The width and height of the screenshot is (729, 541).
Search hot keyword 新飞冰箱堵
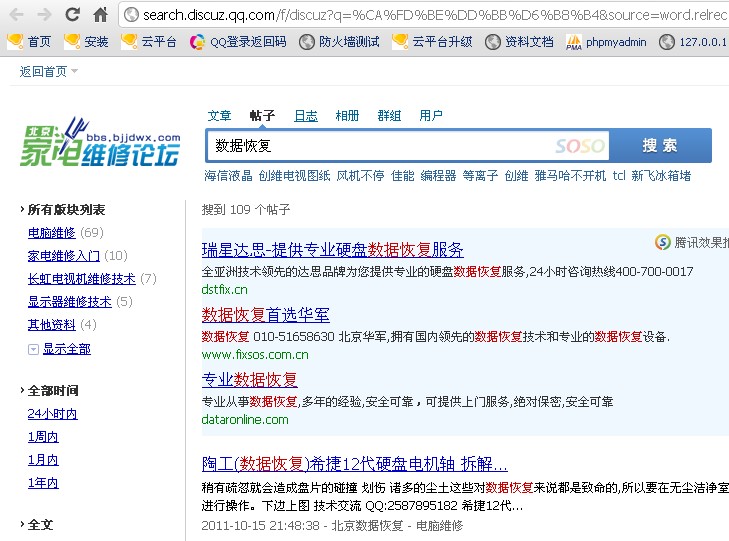point(661,176)
